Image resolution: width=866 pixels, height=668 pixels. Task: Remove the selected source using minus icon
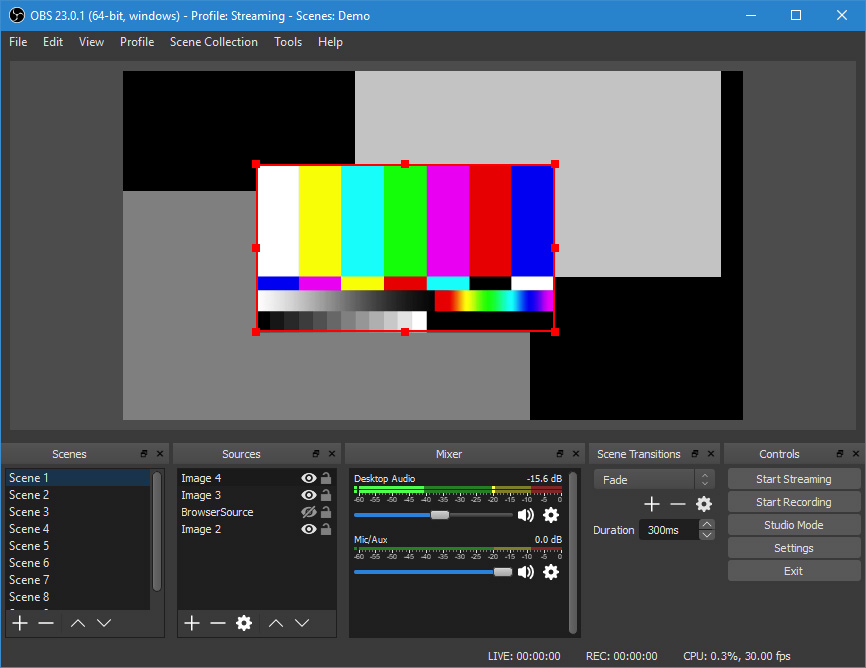218,623
